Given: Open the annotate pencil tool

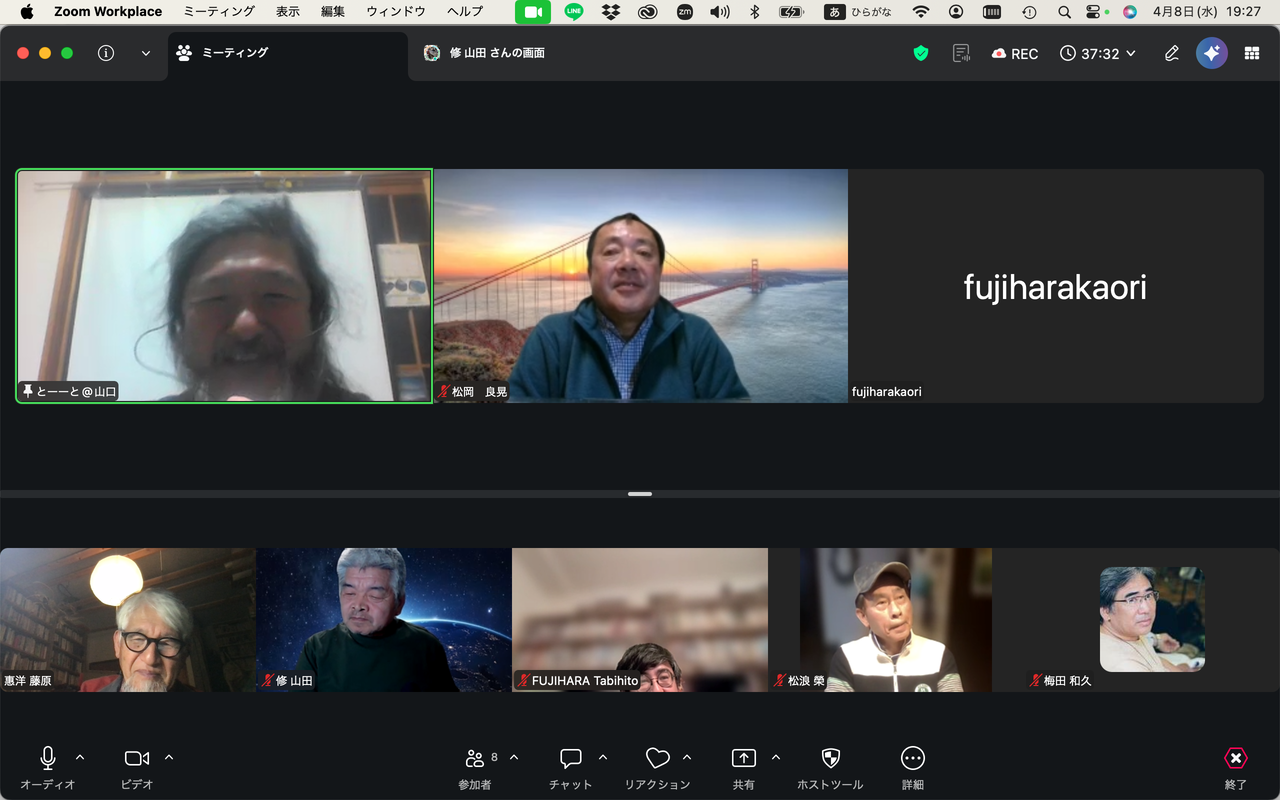Looking at the screenshot, I should (x=1172, y=54).
